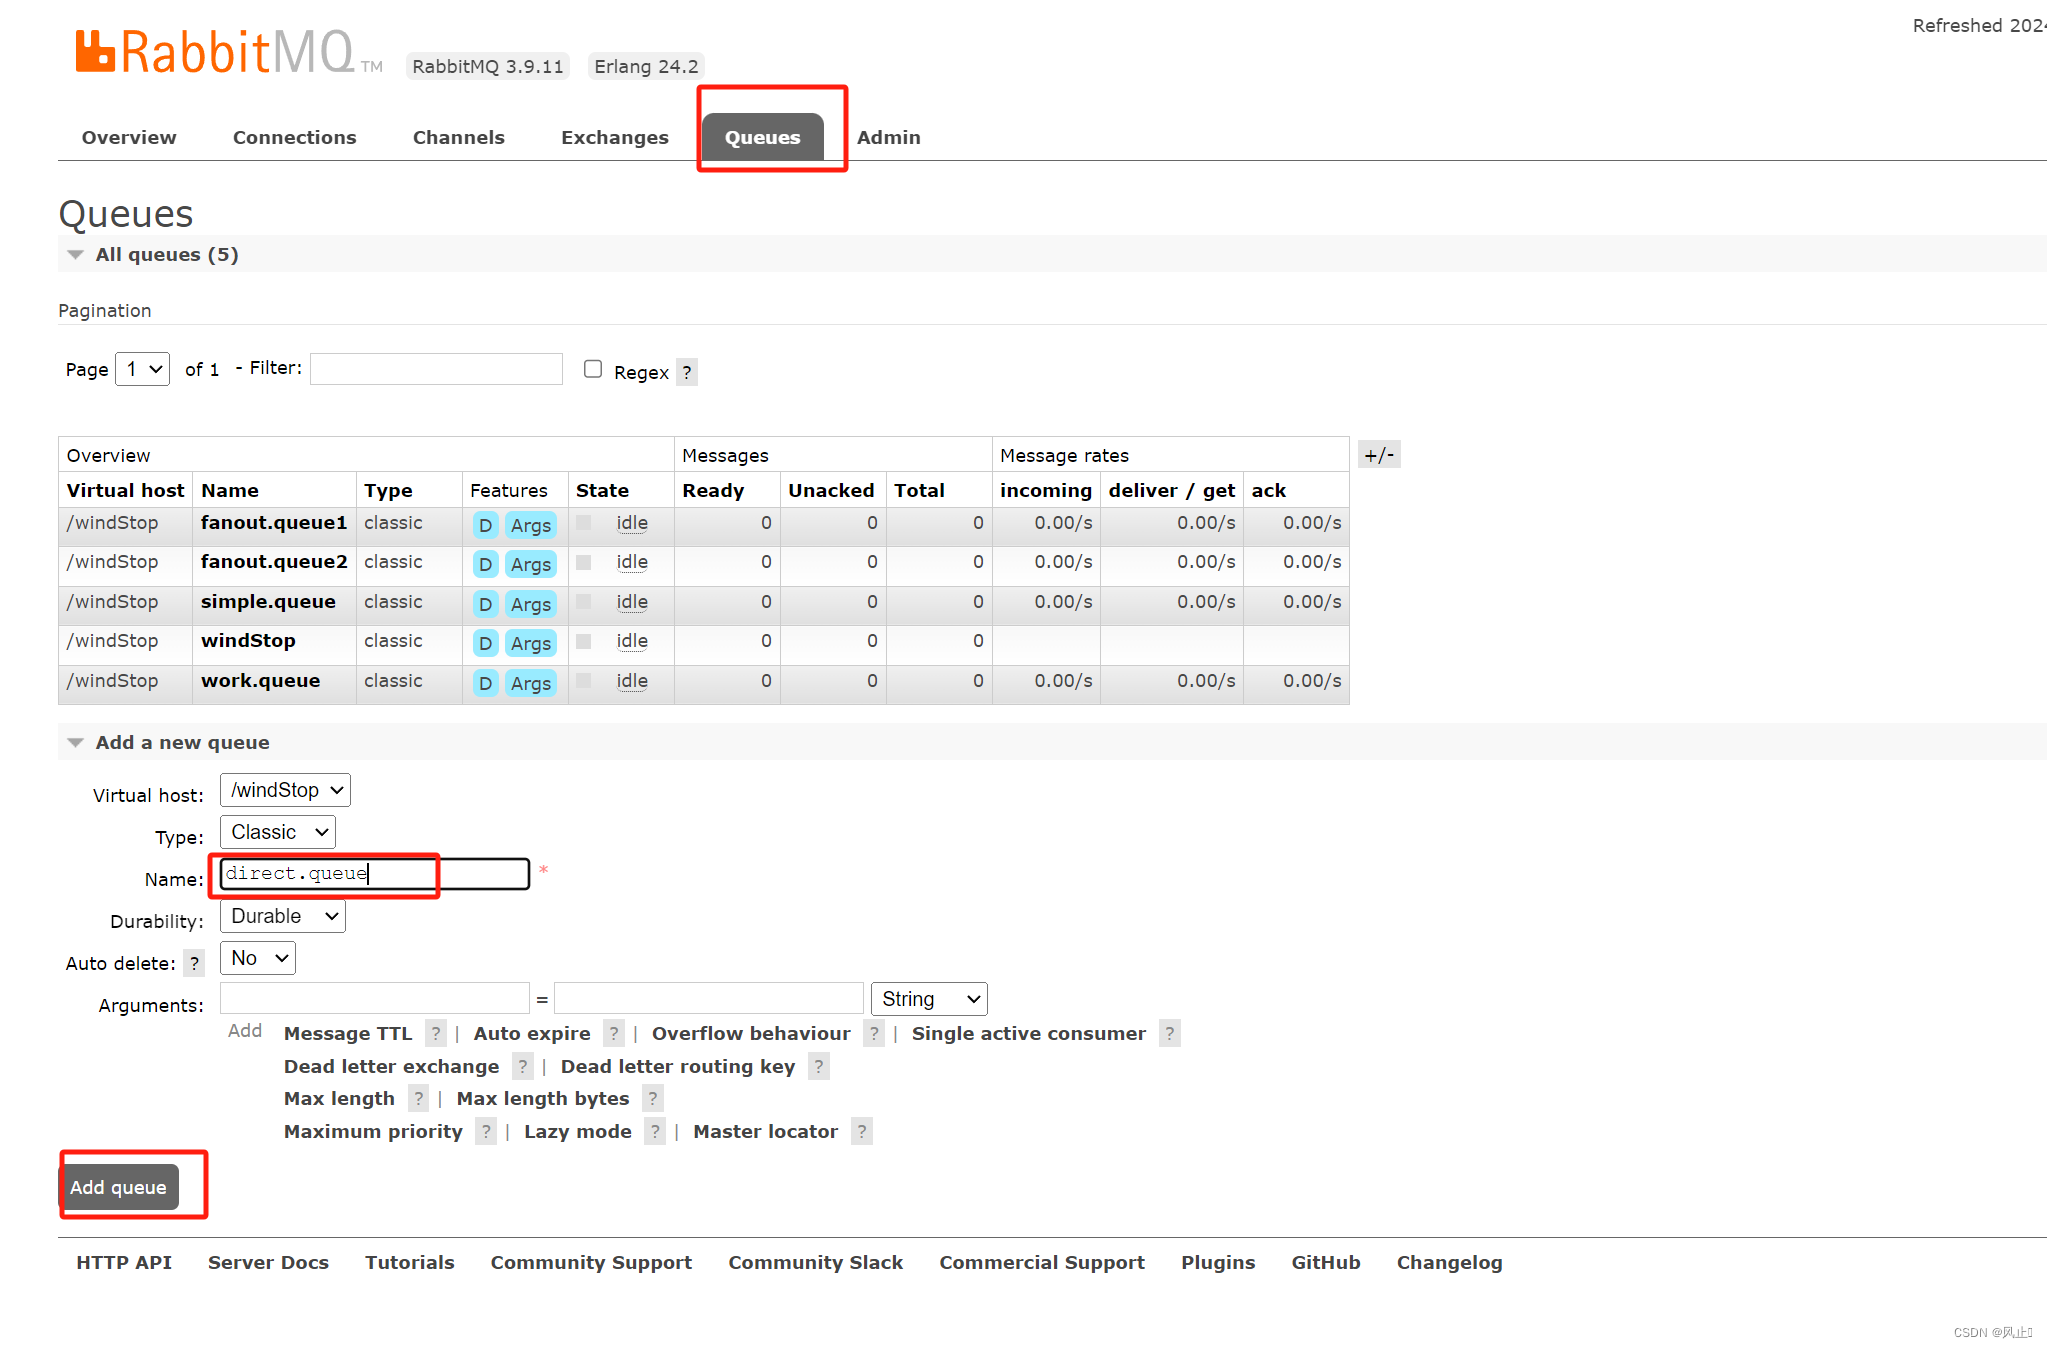Switch to the Exchanges tab
2047x1348 pixels.
click(614, 137)
